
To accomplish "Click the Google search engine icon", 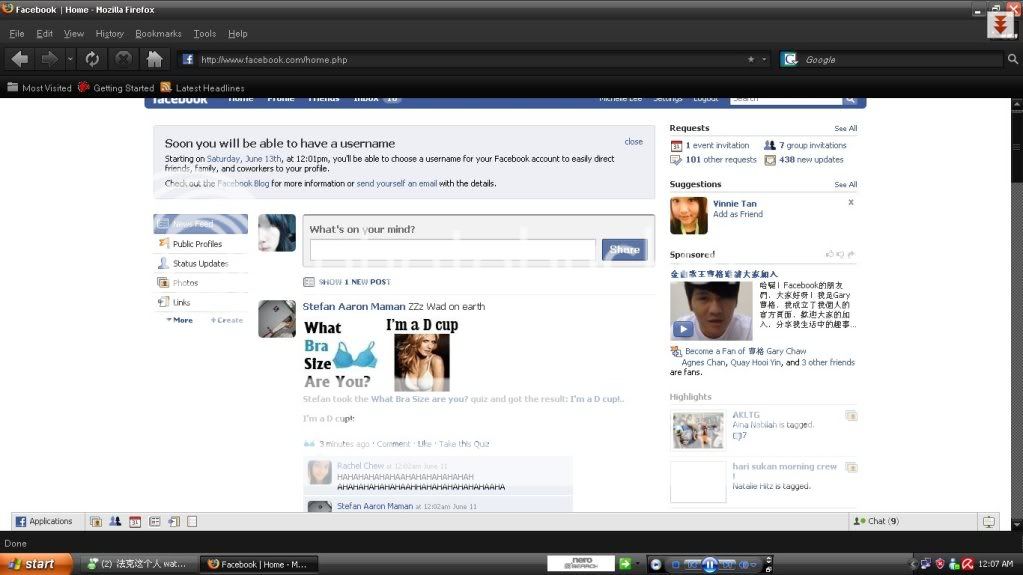I will (x=790, y=59).
